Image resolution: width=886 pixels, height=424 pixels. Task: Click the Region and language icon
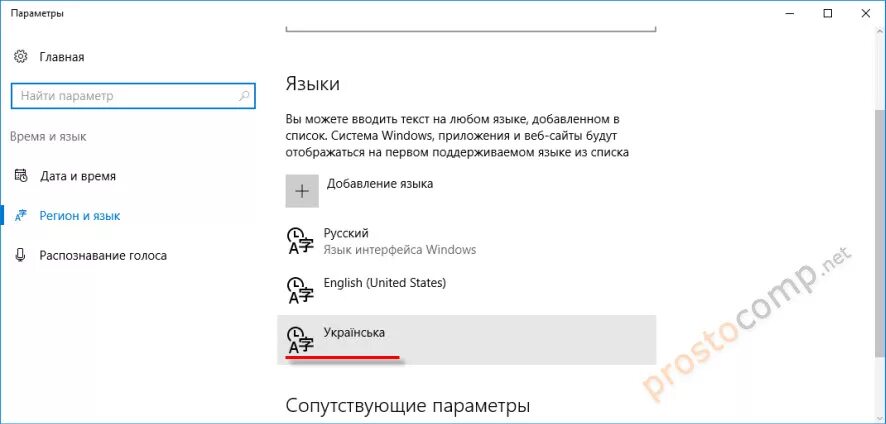click(x=21, y=215)
